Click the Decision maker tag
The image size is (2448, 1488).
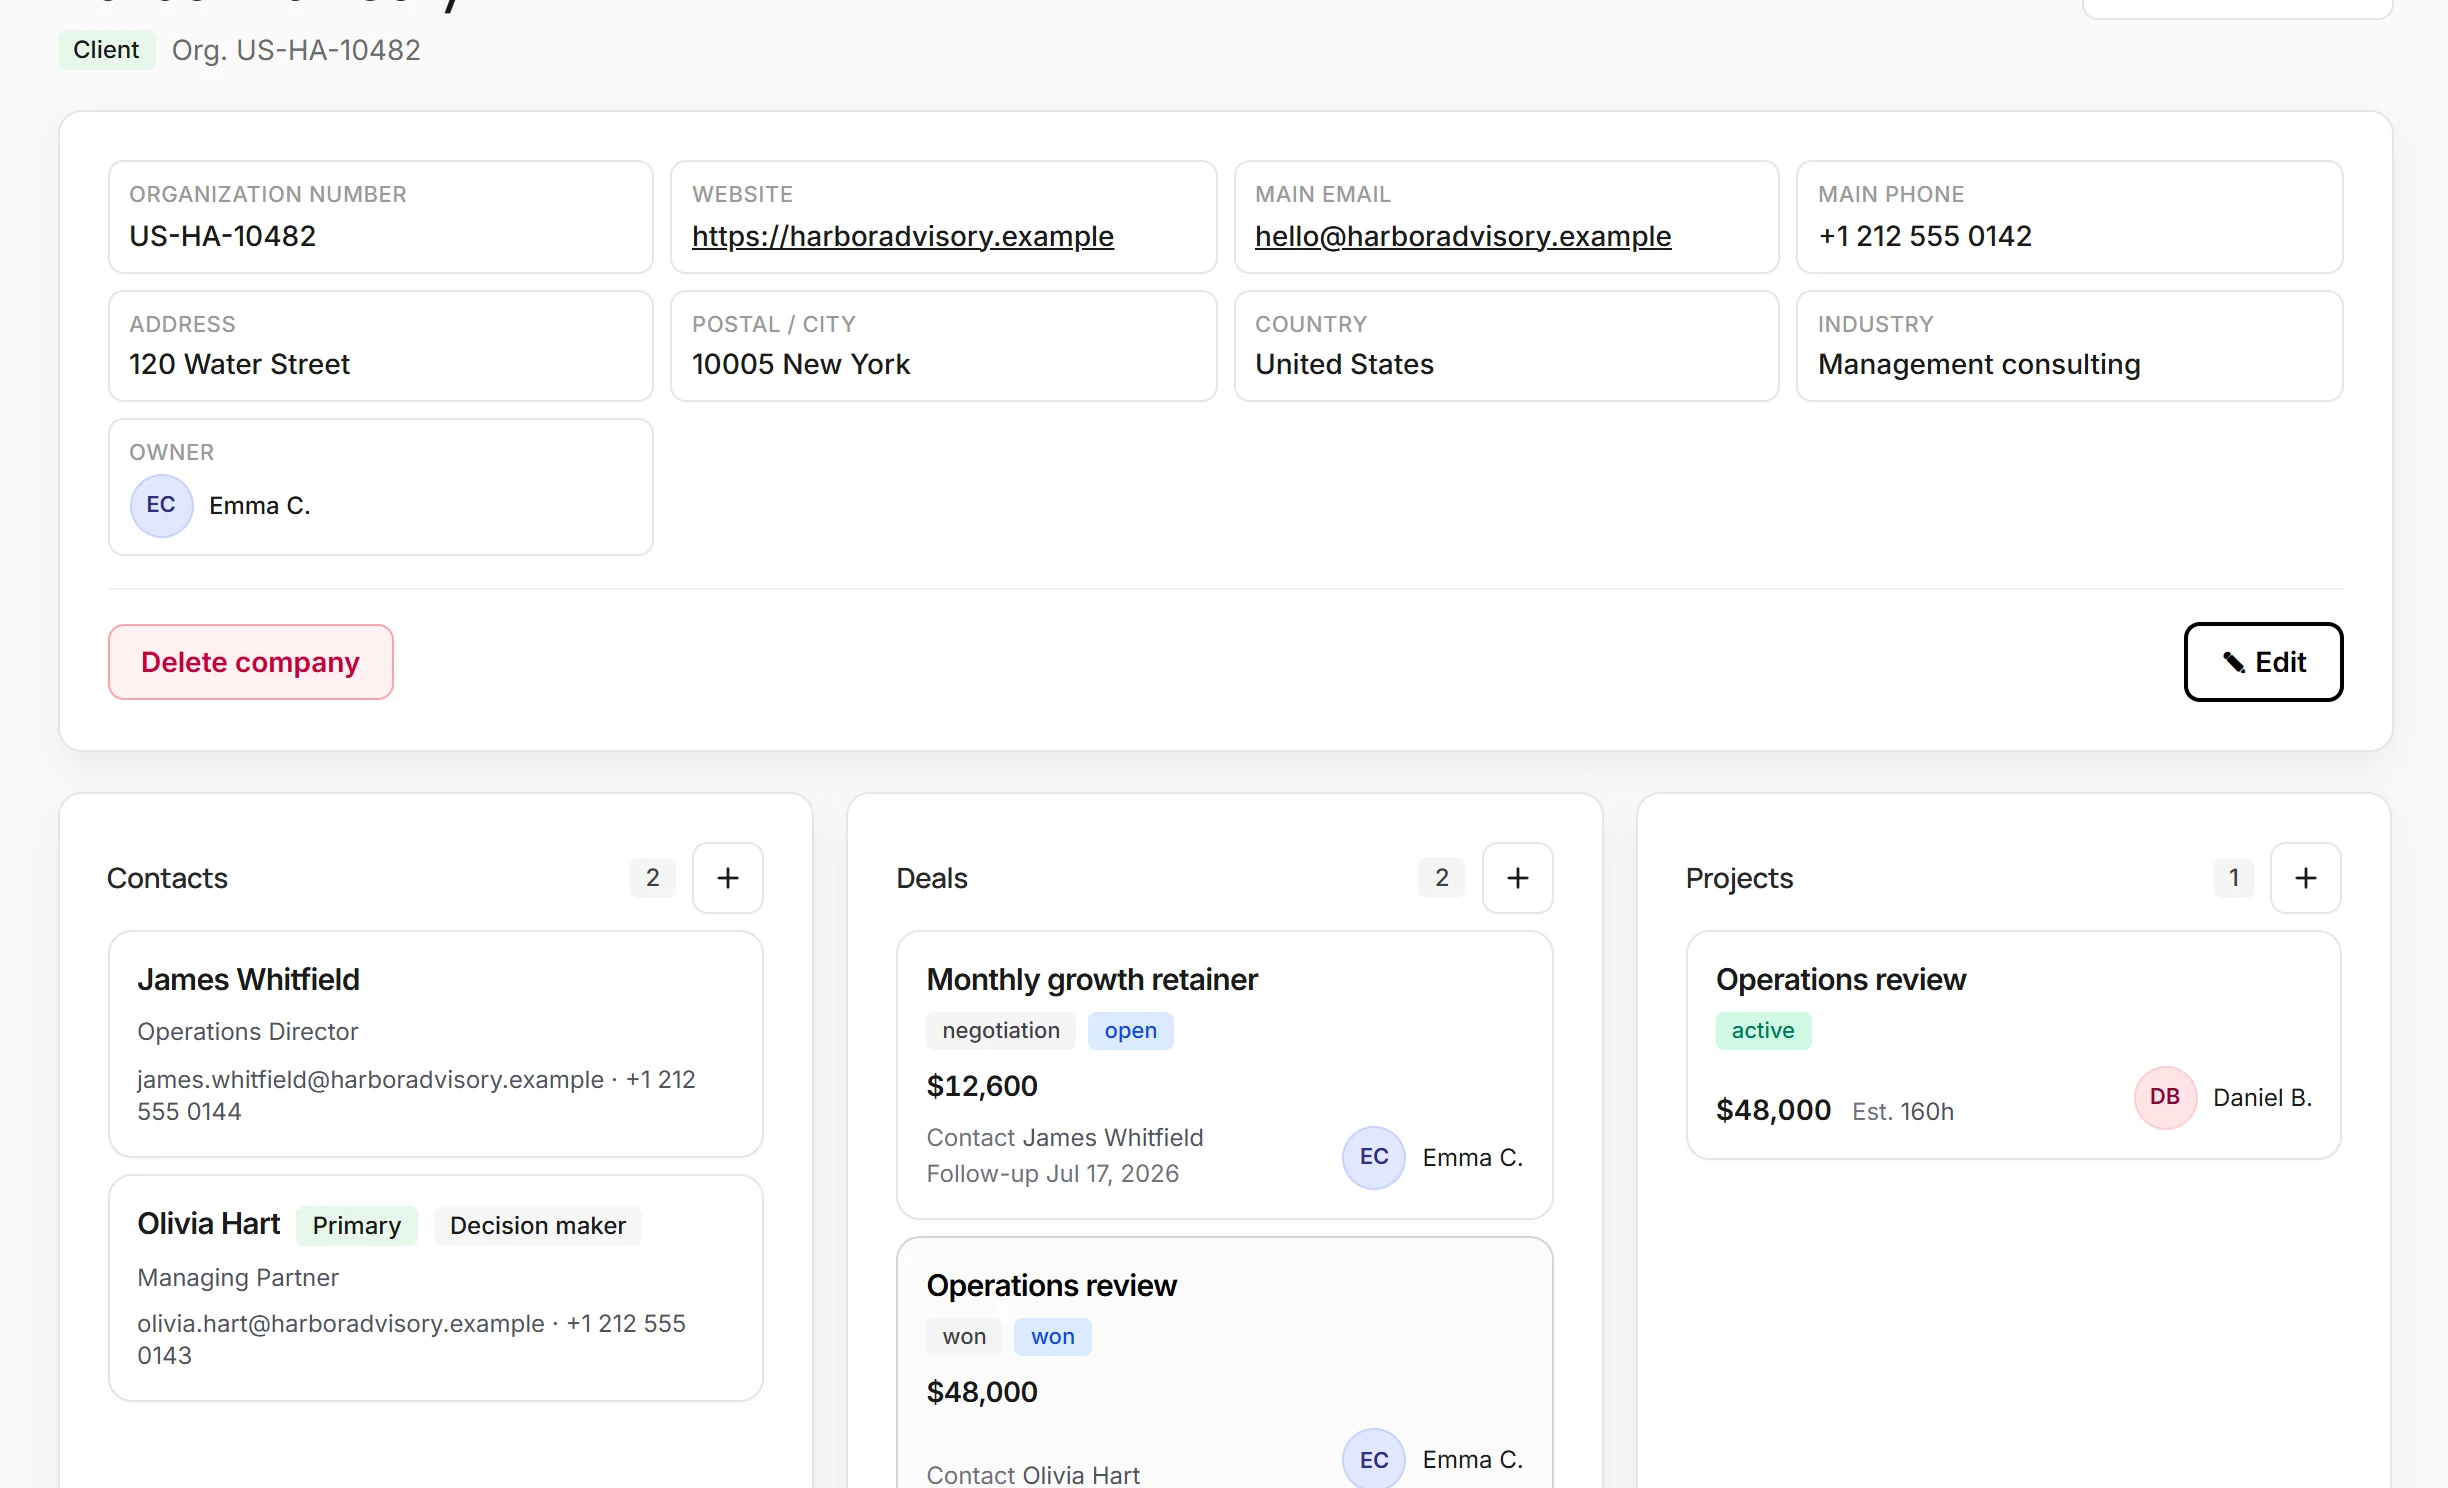537,1225
